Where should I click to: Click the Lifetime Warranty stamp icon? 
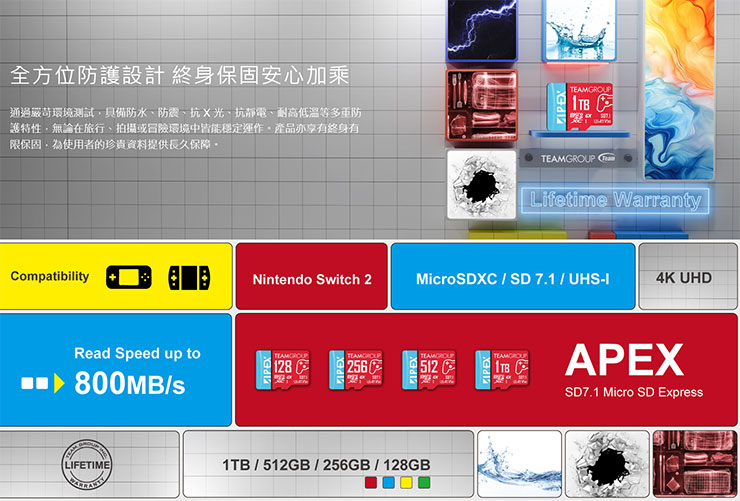[x=87, y=465]
